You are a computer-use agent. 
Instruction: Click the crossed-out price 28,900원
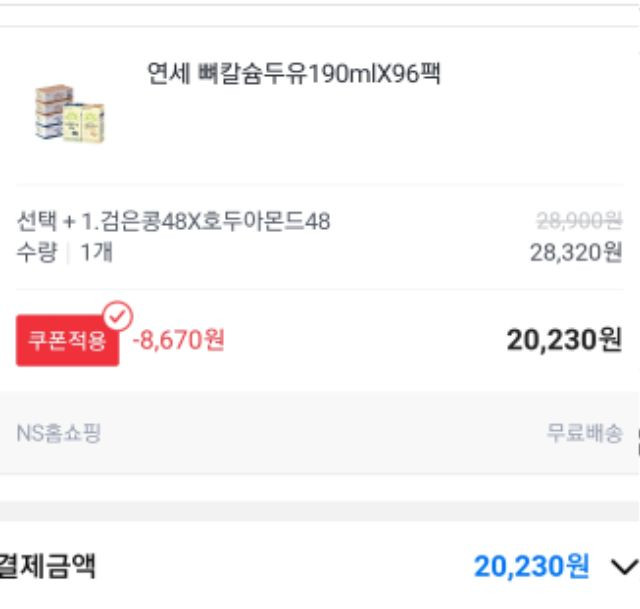coord(579,221)
